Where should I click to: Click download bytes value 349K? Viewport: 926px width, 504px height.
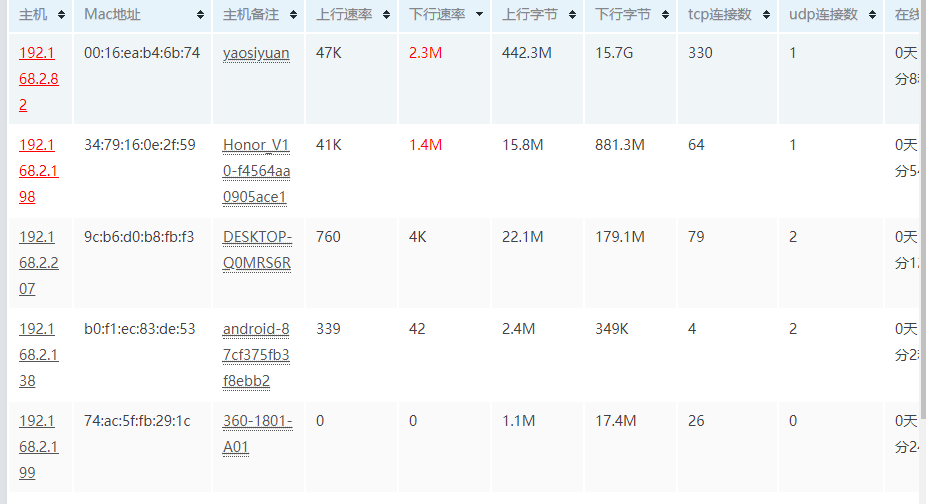click(612, 329)
